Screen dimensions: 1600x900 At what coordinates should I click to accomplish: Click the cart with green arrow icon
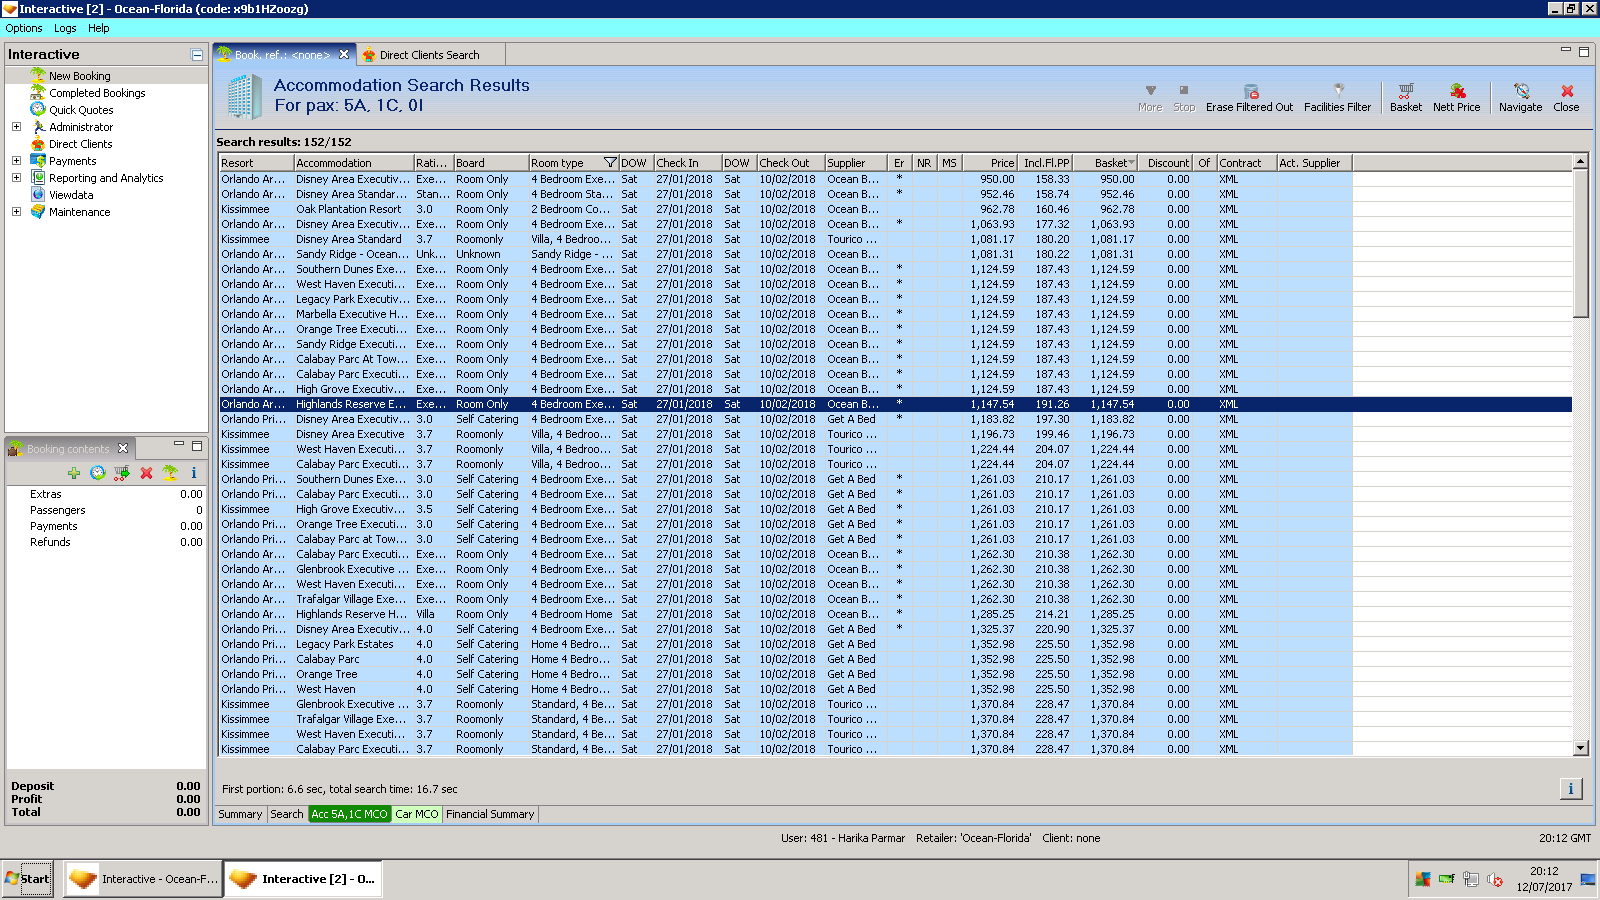121,473
